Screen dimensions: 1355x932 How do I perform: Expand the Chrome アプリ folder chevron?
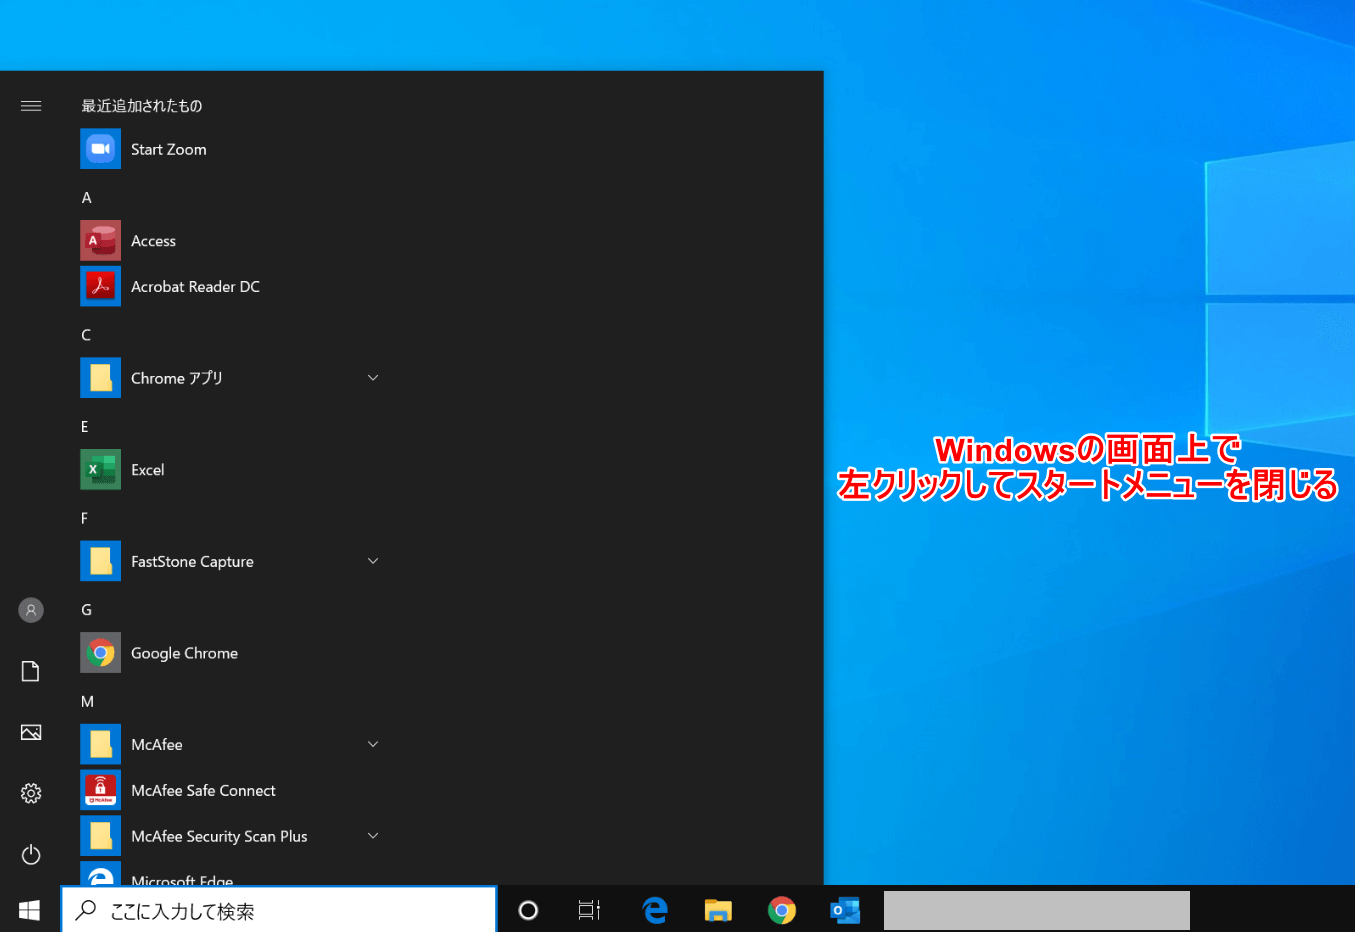(373, 378)
